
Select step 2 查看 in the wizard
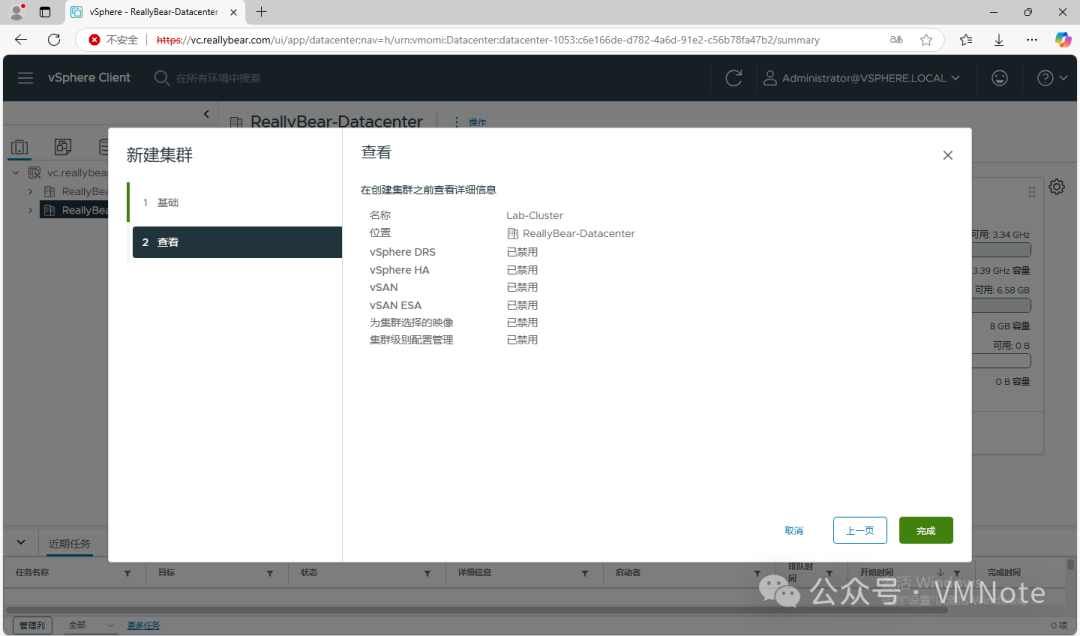237,242
